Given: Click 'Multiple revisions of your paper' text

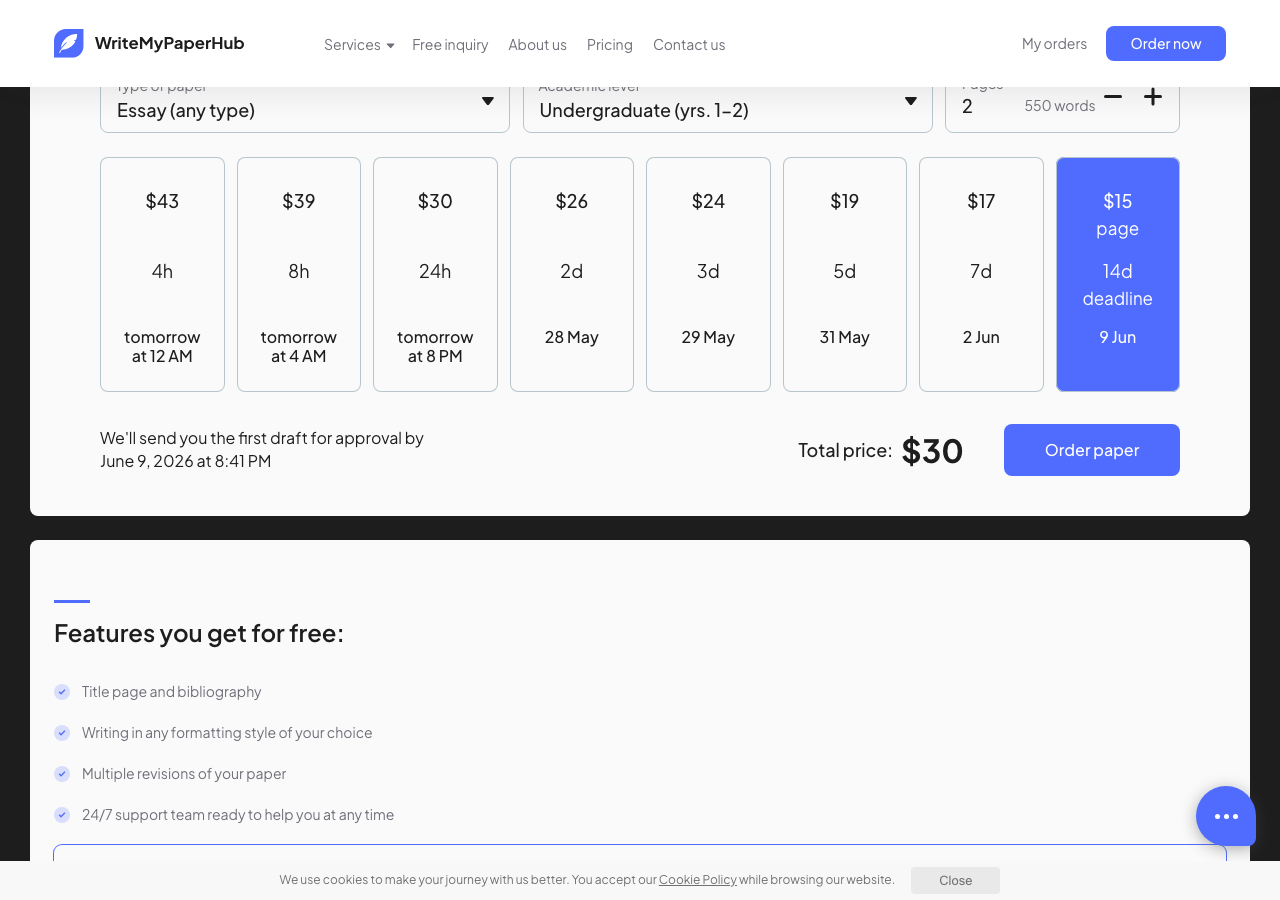Looking at the screenshot, I should tap(184, 773).
